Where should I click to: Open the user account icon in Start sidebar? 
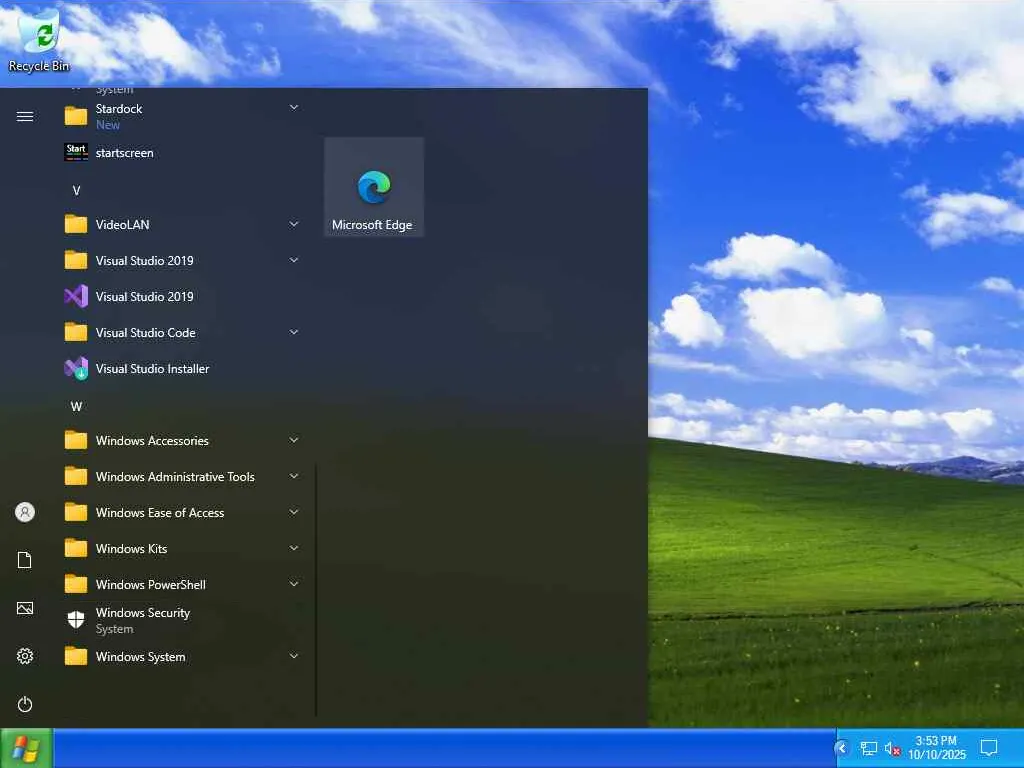[25, 512]
